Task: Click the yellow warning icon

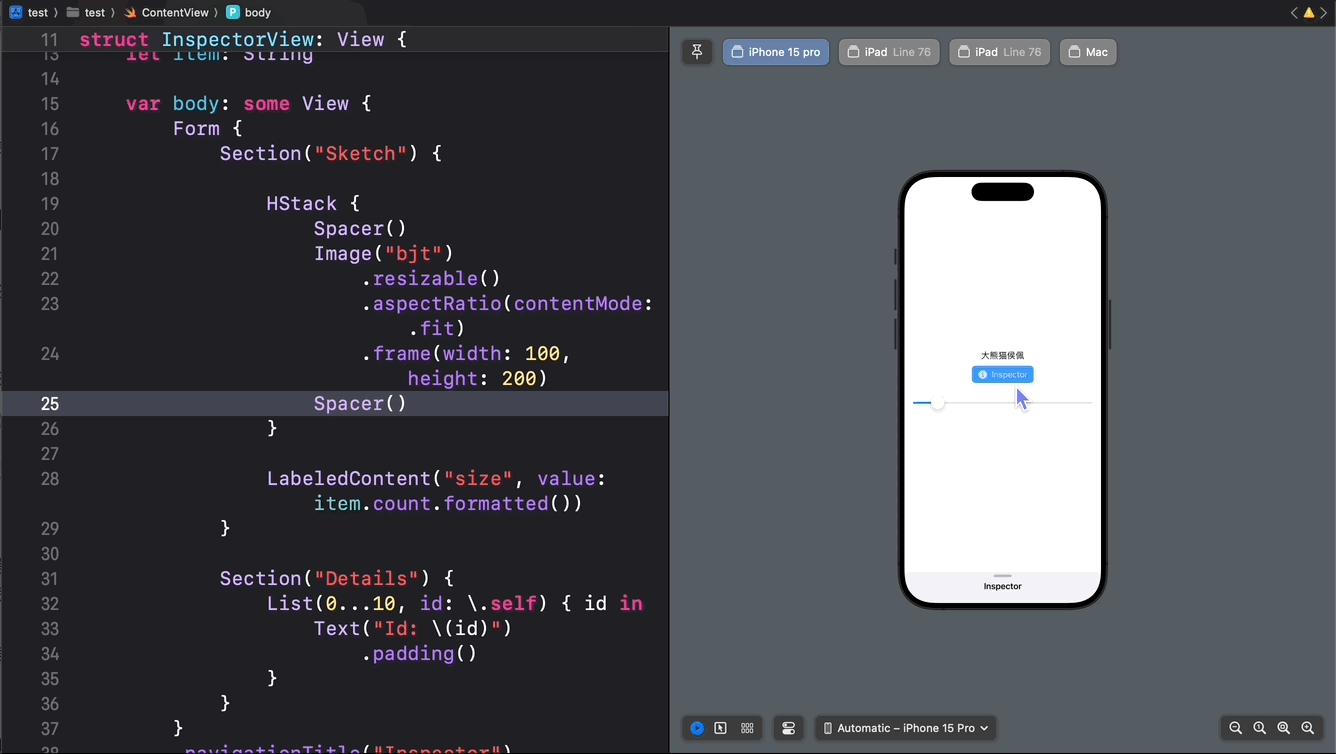Action: [1309, 12]
